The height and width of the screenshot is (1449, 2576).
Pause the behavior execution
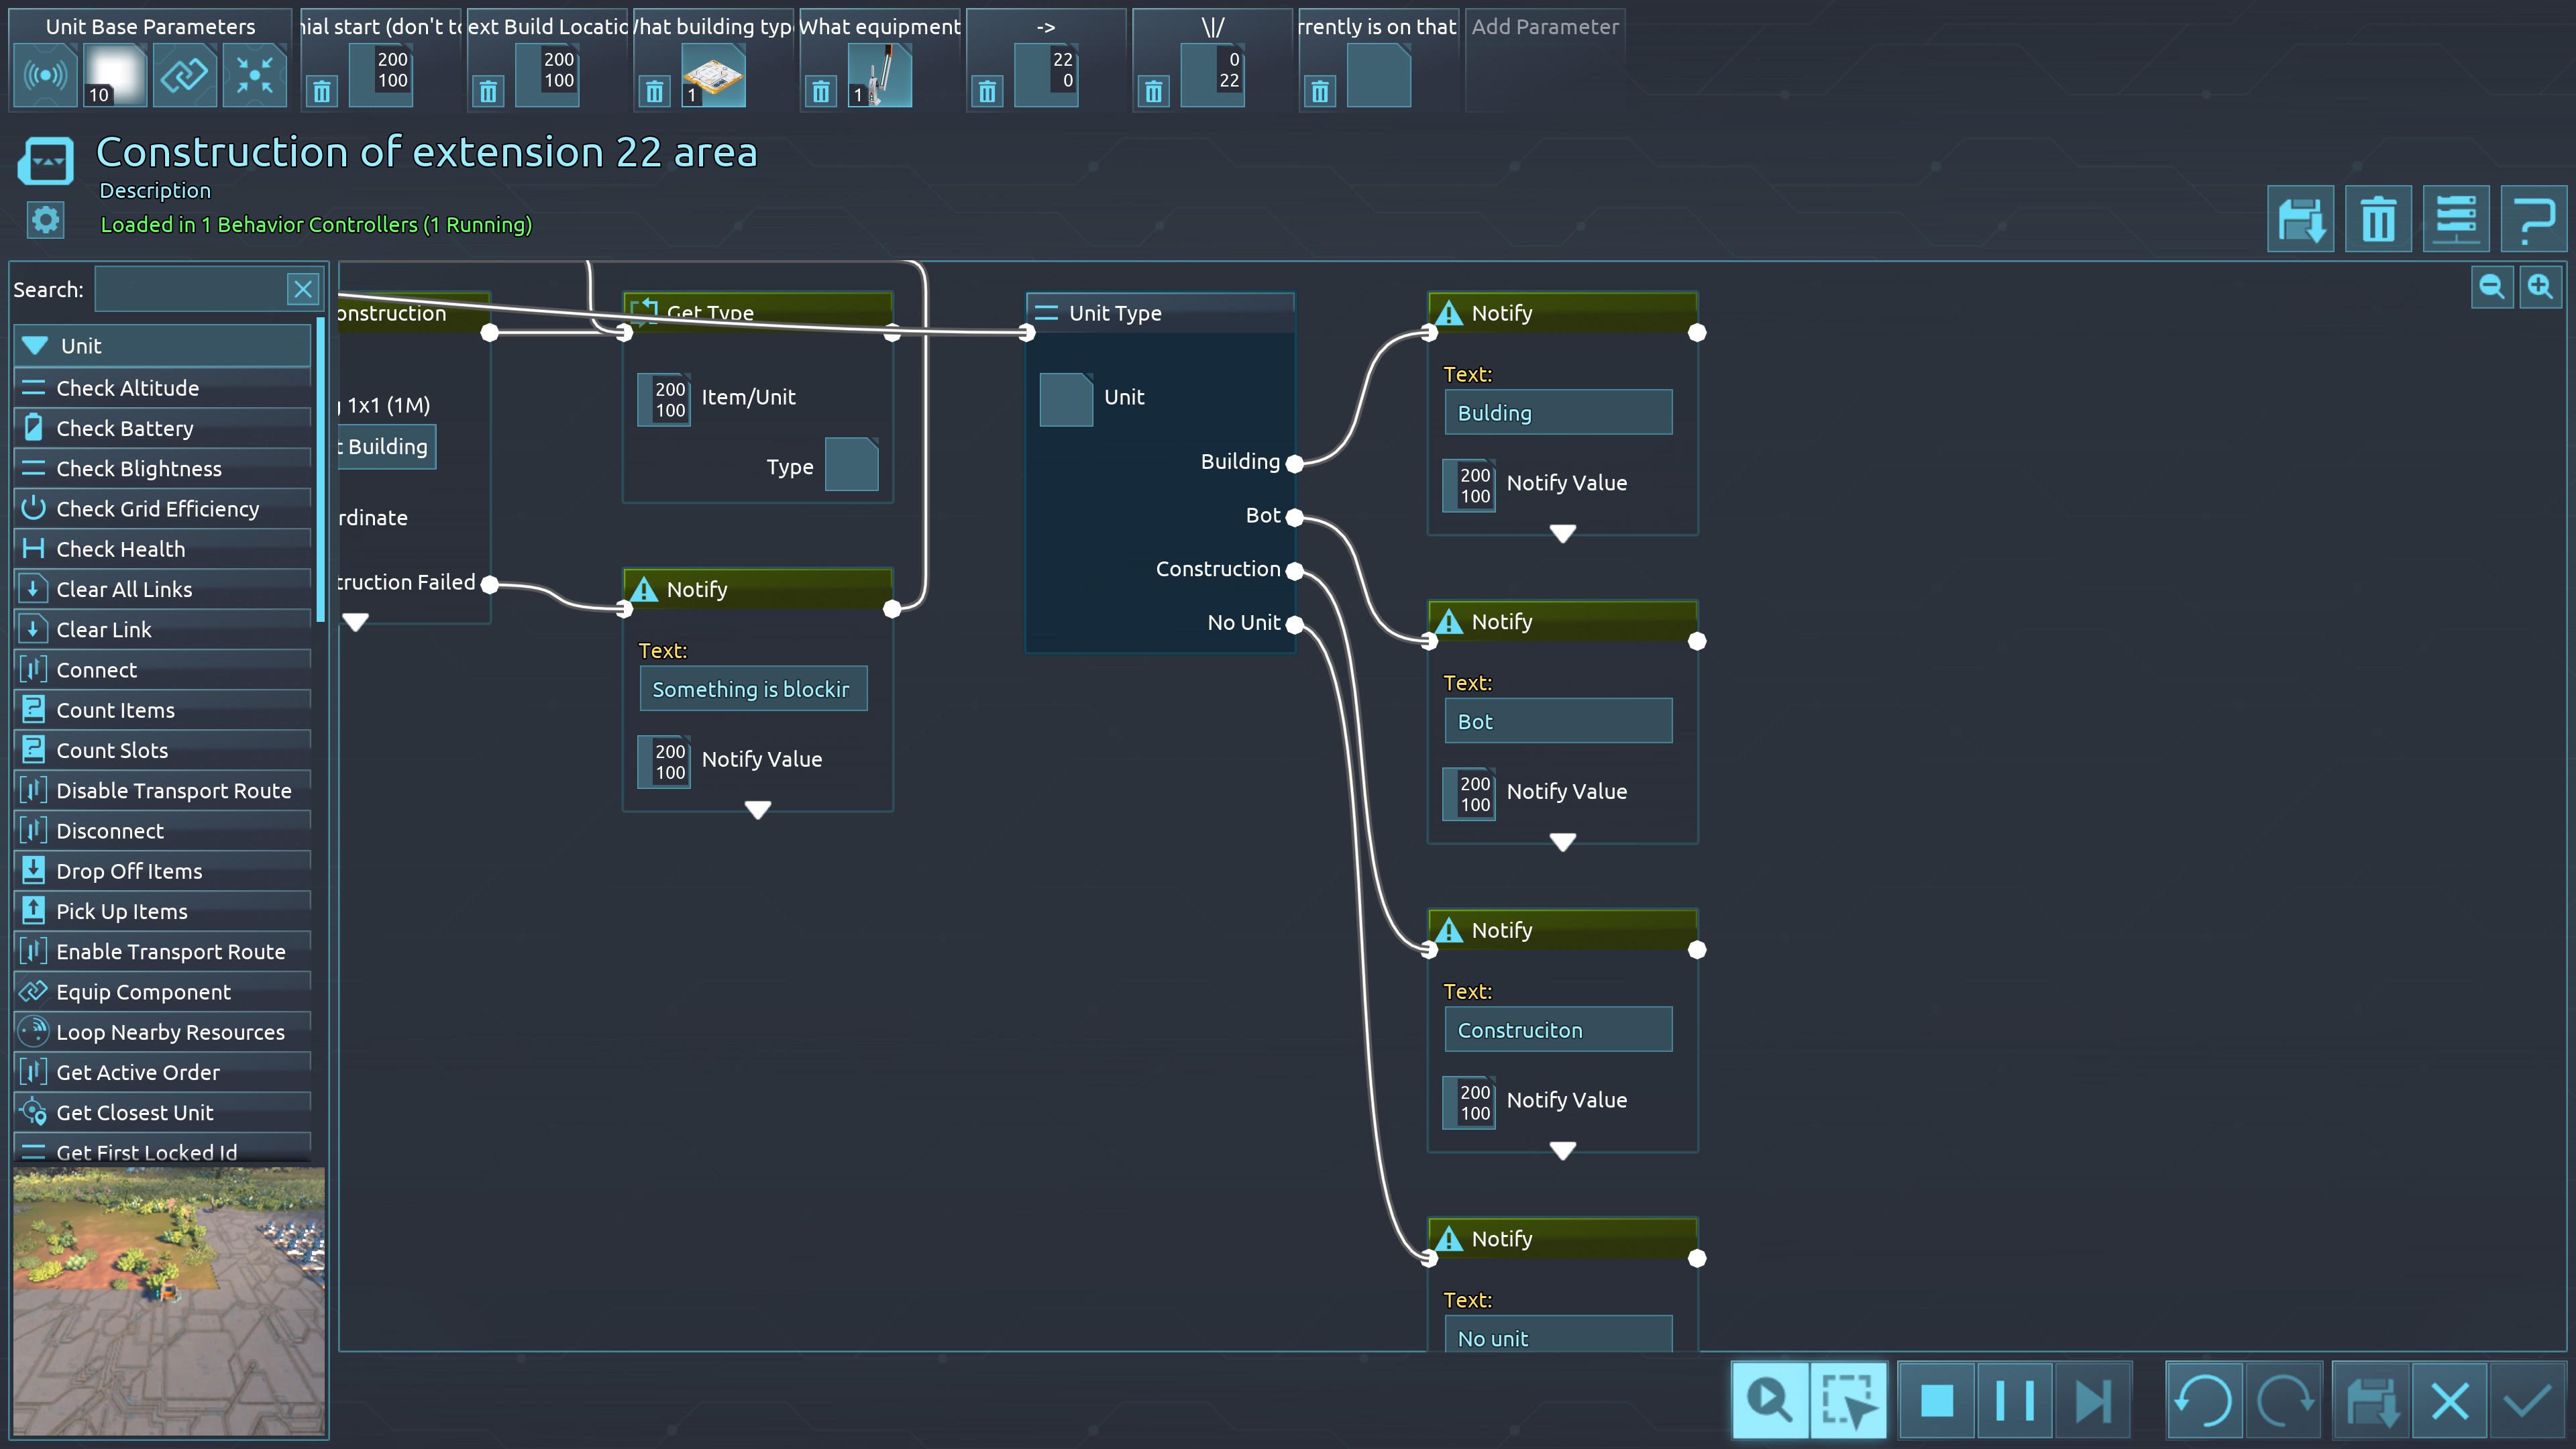2014,1400
